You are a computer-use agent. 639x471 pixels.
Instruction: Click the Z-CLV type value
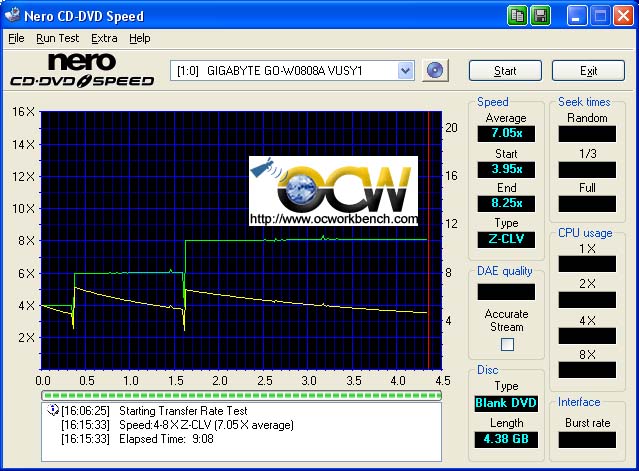click(x=506, y=239)
